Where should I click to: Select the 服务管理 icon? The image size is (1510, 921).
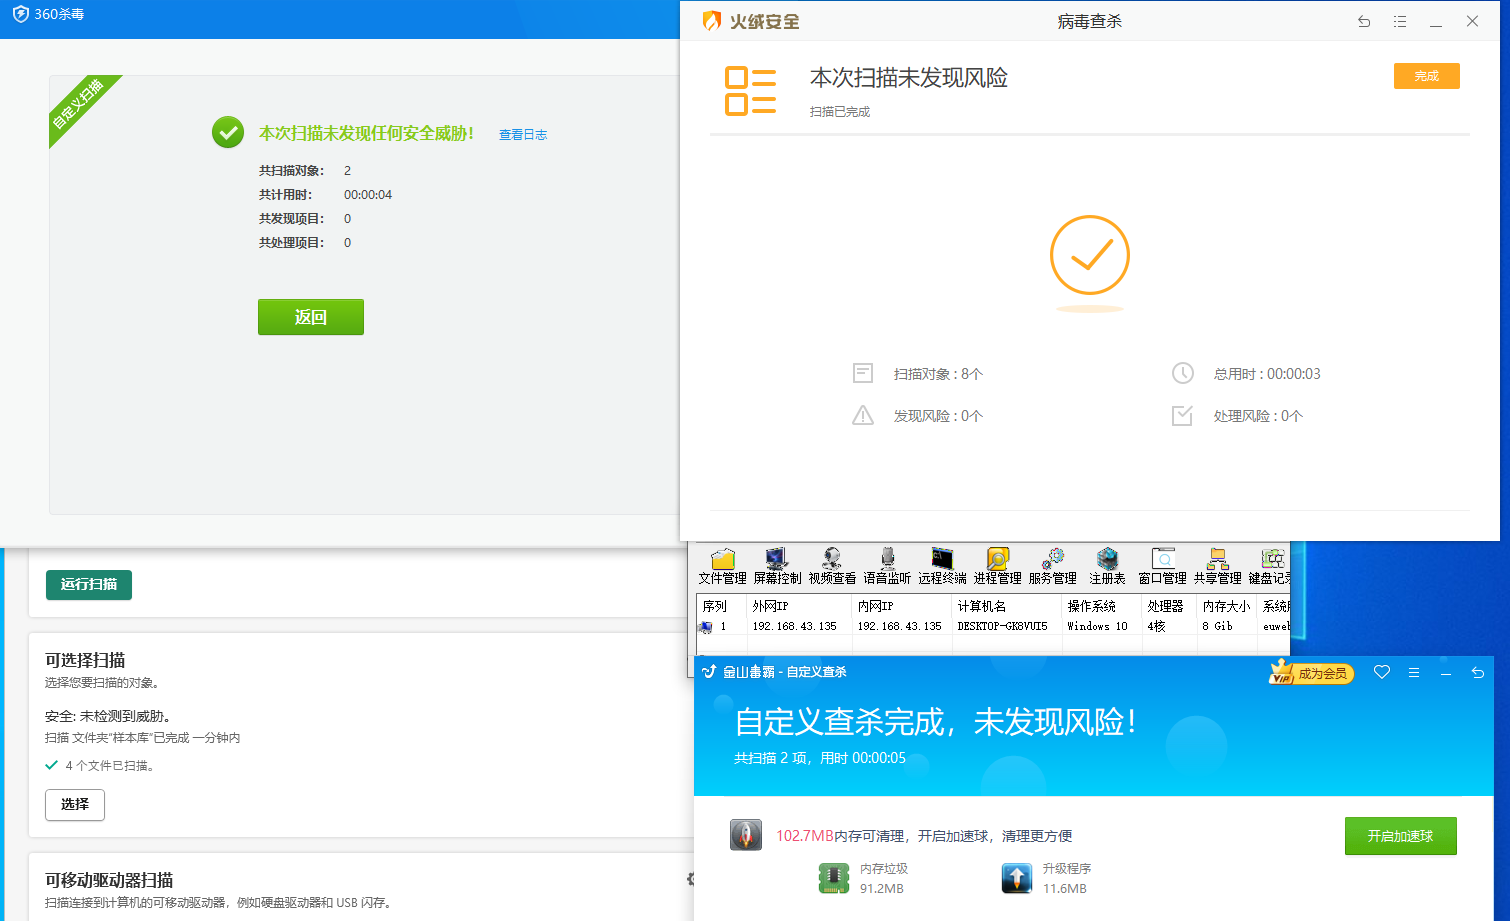tap(1053, 563)
